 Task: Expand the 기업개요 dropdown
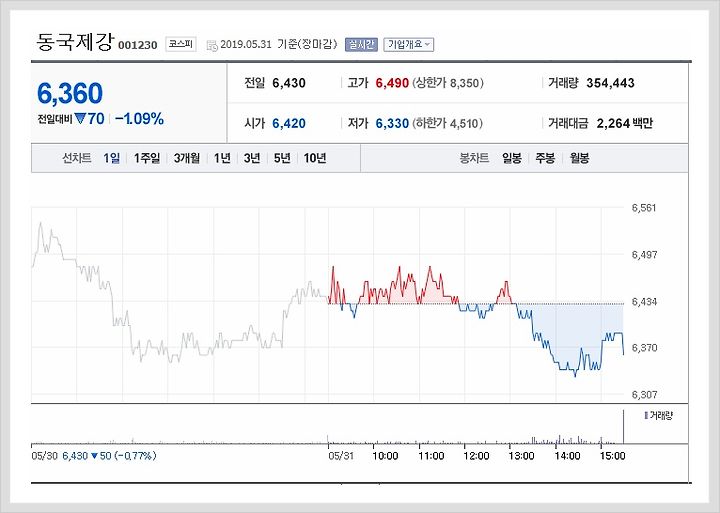tap(408, 45)
